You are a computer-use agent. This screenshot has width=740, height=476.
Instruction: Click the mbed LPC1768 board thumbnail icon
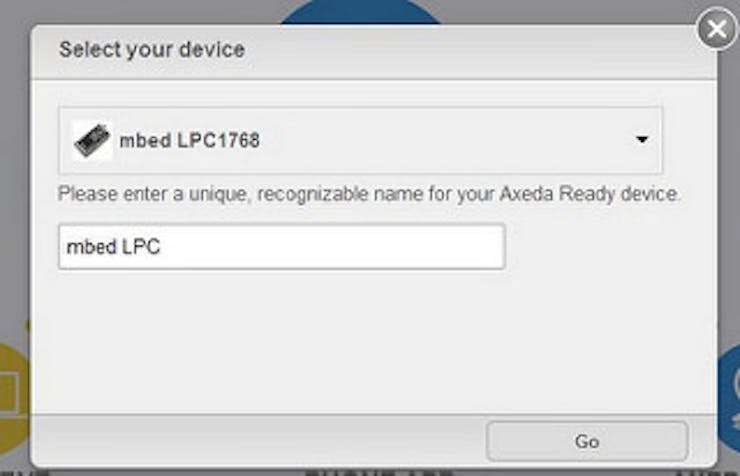point(93,141)
